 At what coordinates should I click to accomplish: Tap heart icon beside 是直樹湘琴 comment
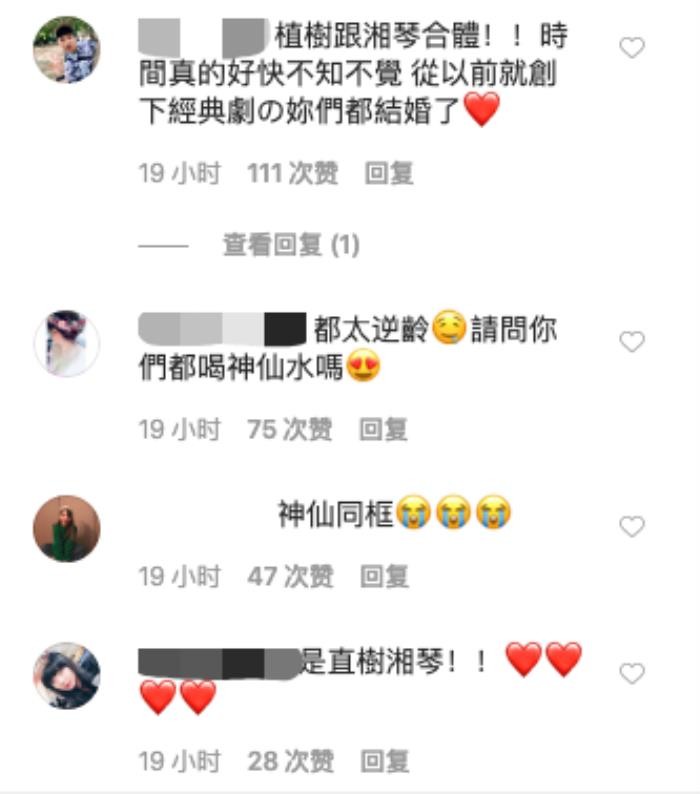[x=632, y=673]
